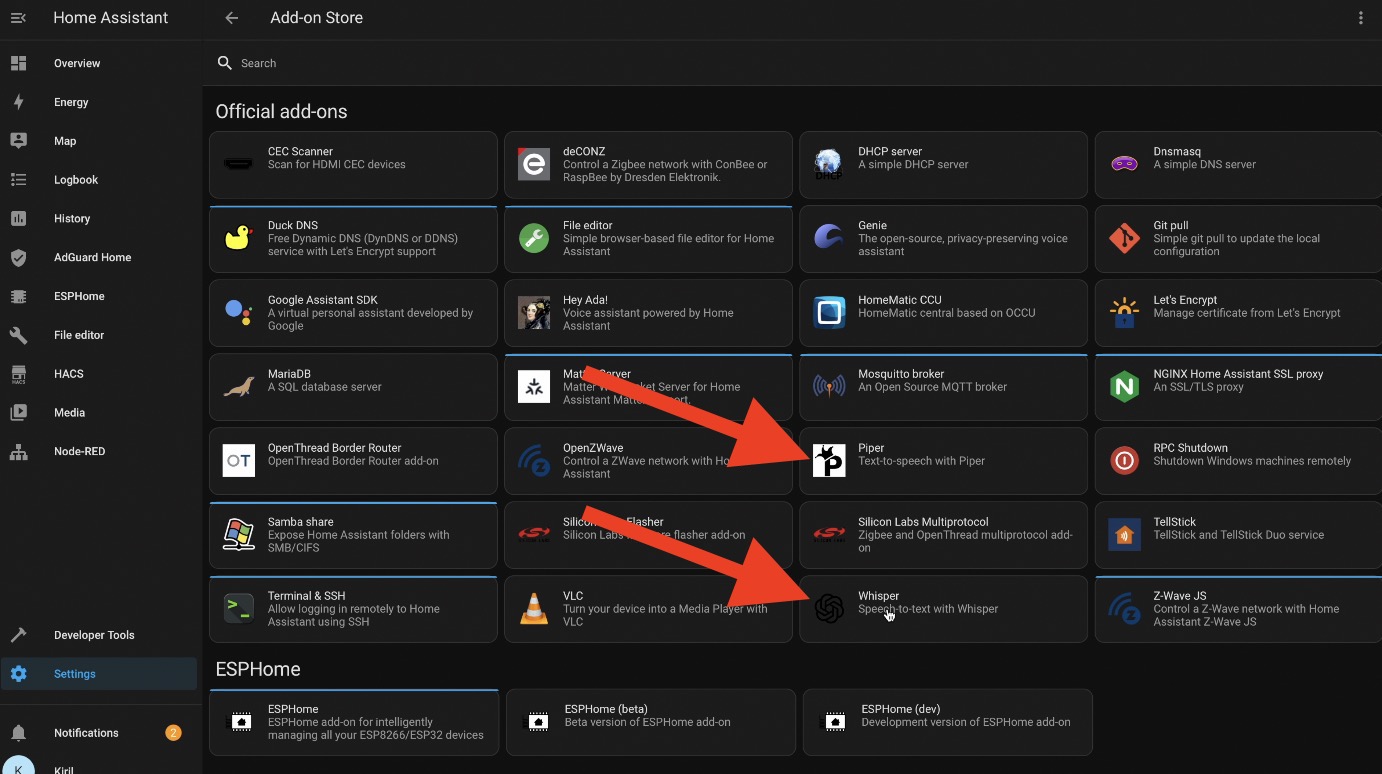1382x774 pixels.
Task: Click the green File editor add-on wrench icon
Action: (534, 238)
